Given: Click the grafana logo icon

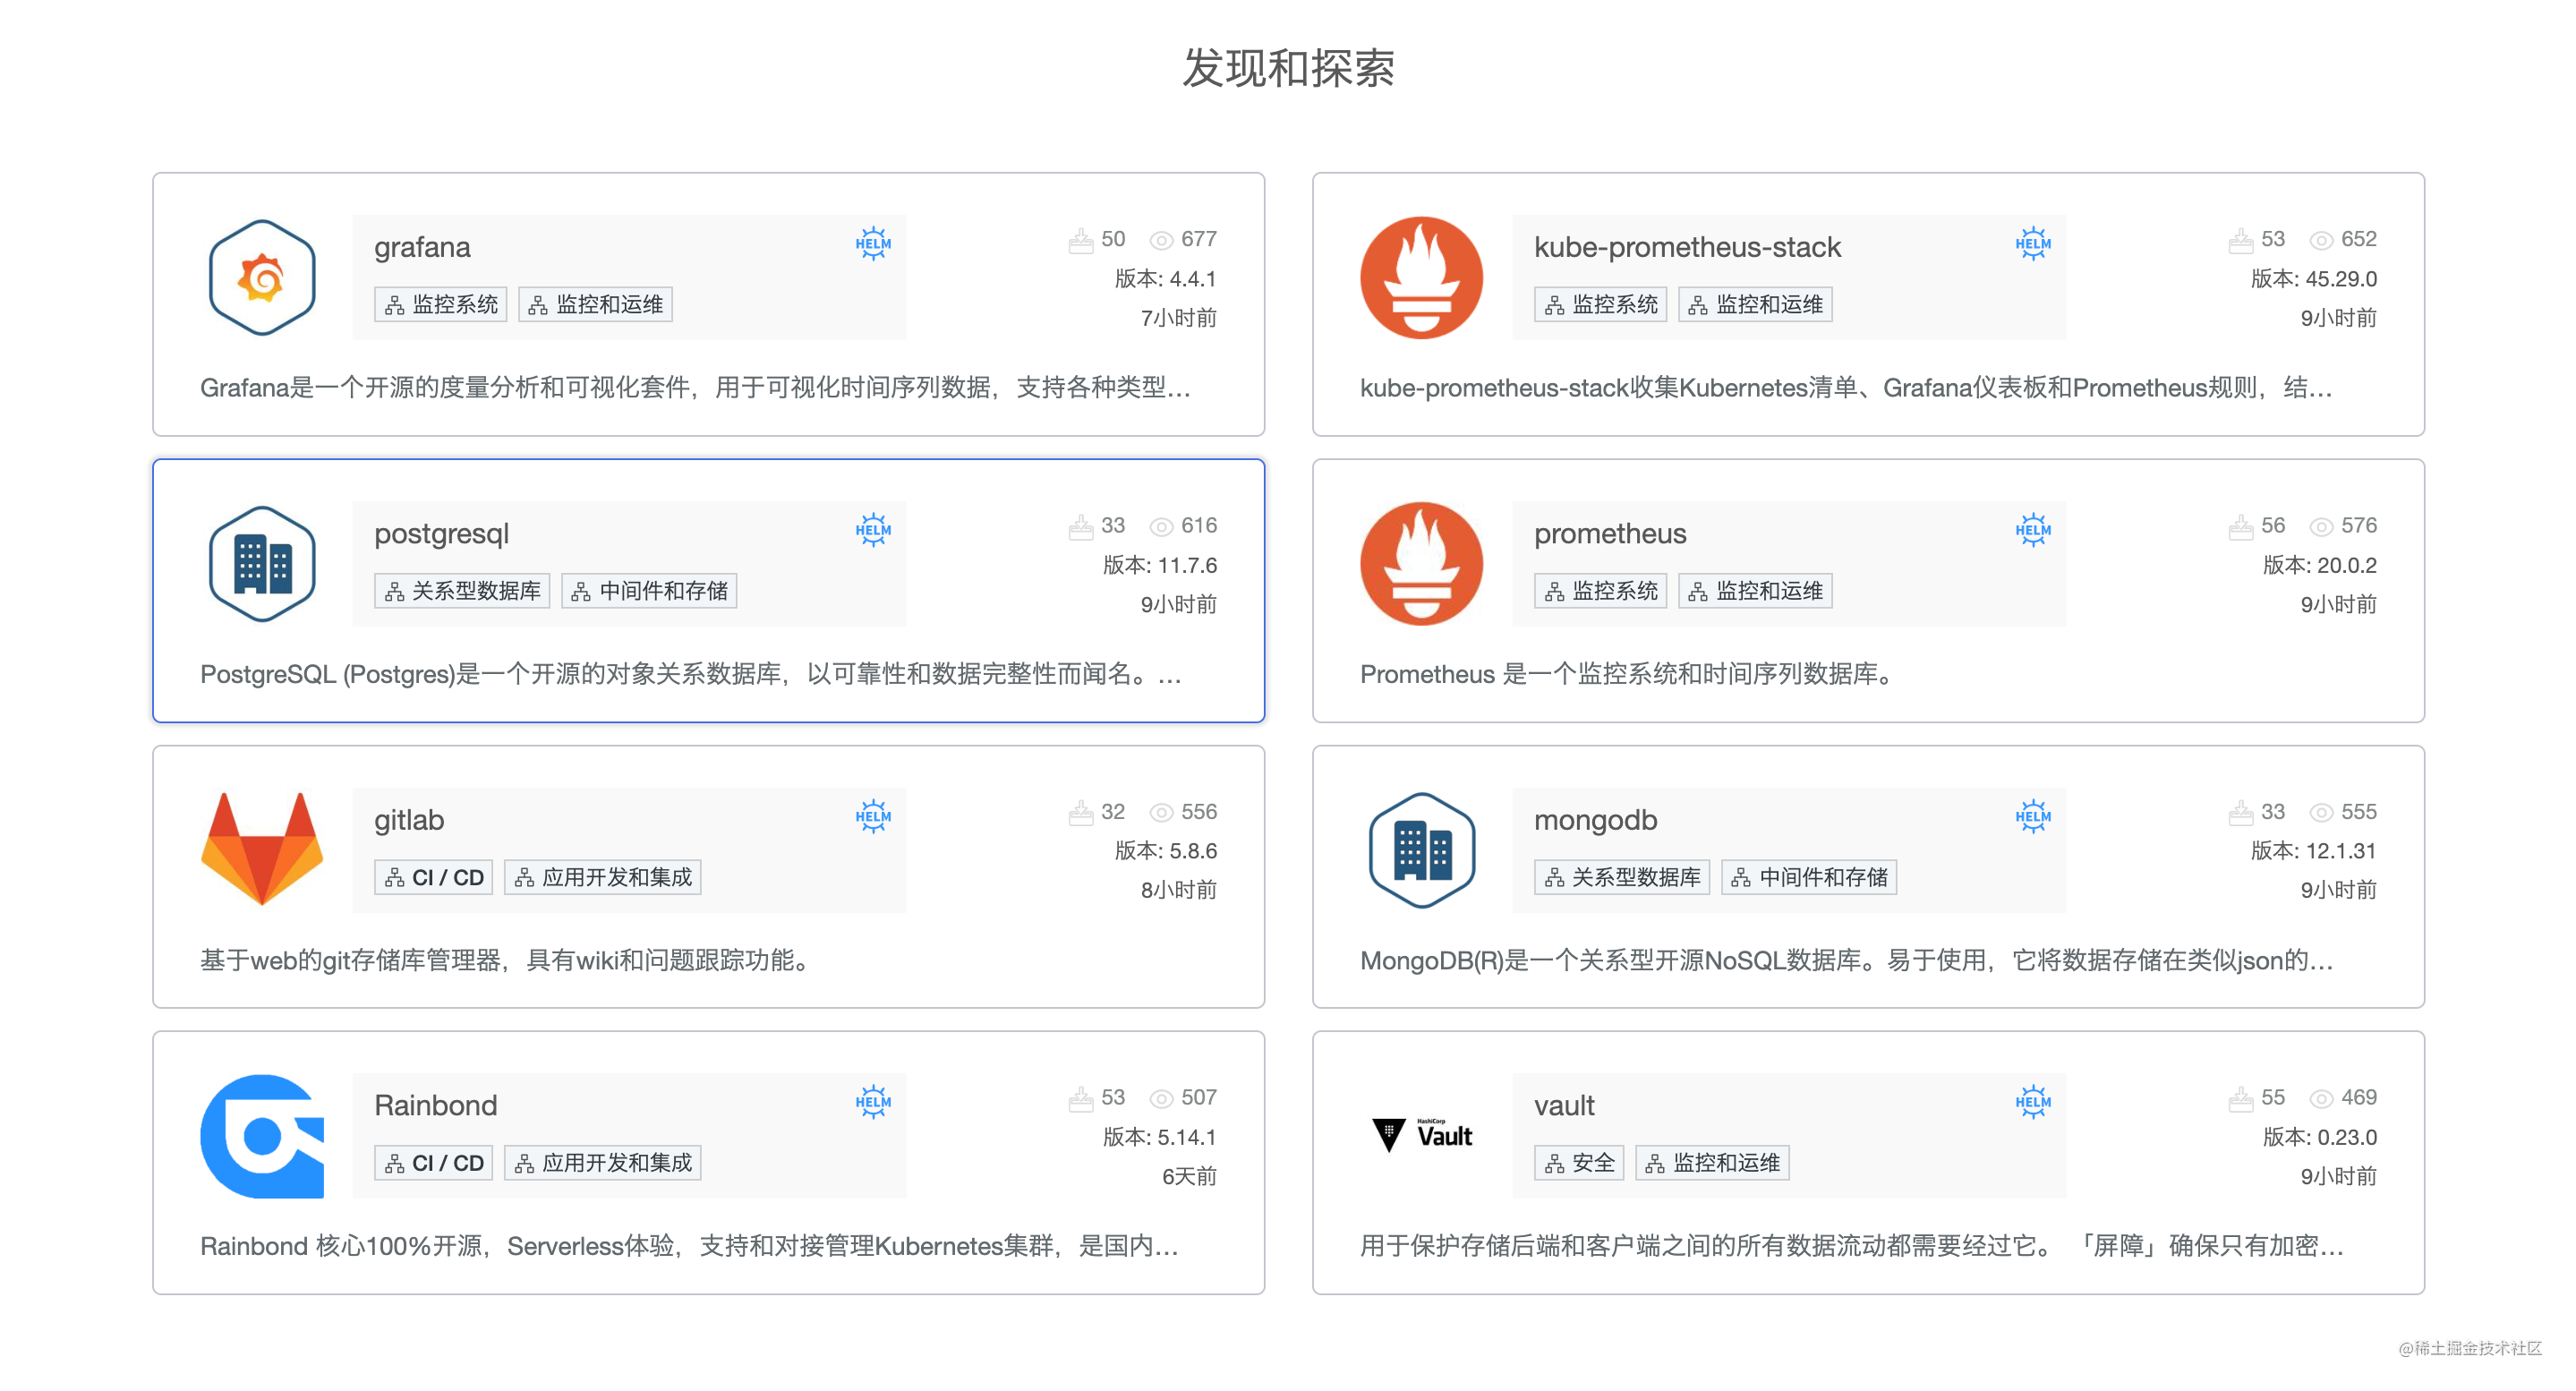Looking at the screenshot, I should [x=262, y=277].
